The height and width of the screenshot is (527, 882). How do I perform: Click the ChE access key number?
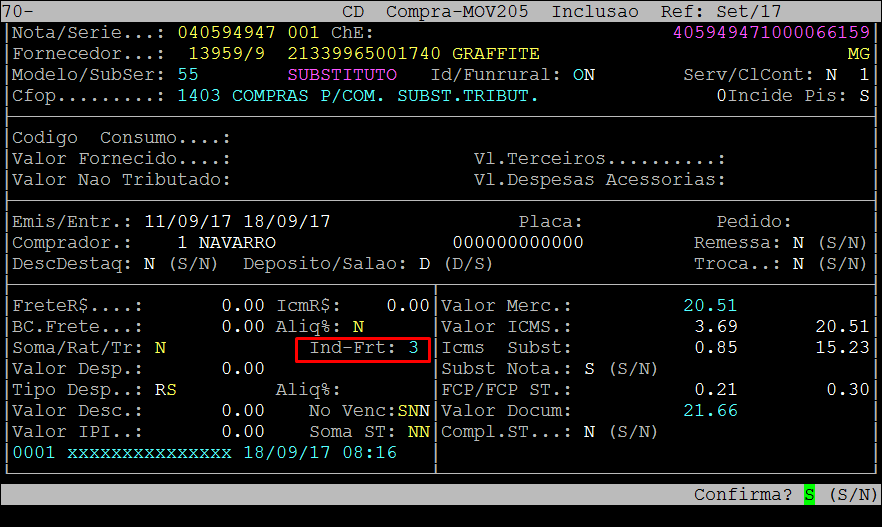click(771, 32)
